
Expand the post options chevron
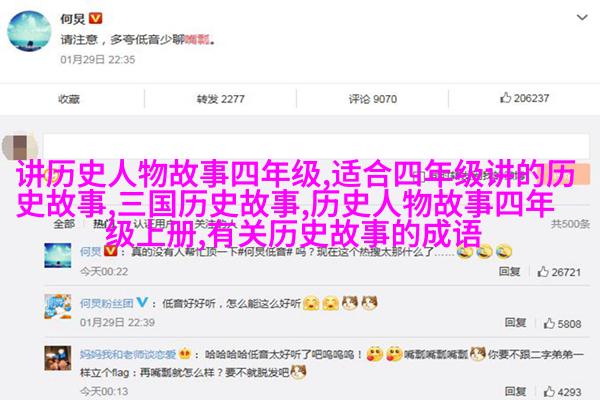coord(582,17)
